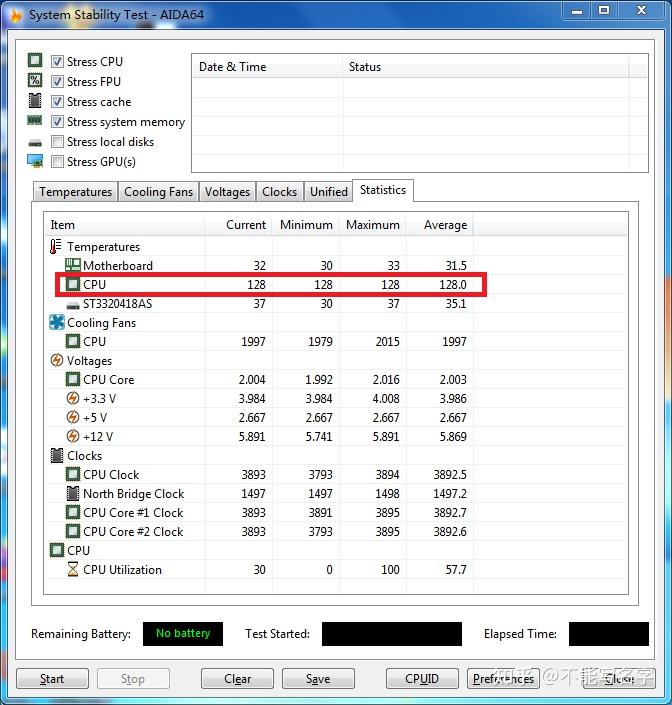Click the CPU Utilization hourglass icon

coord(73,569)
